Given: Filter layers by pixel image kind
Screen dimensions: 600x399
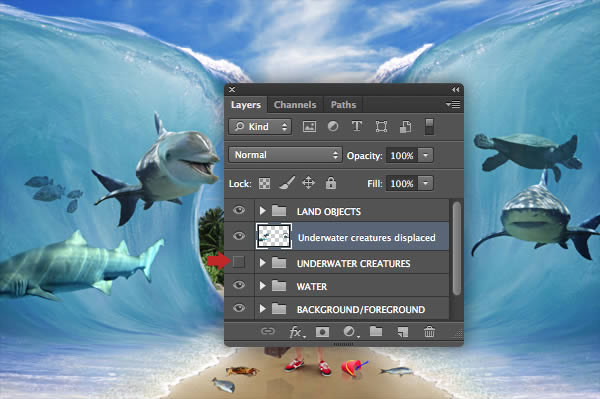Looking at the screenshot, I should coord(309,127).
